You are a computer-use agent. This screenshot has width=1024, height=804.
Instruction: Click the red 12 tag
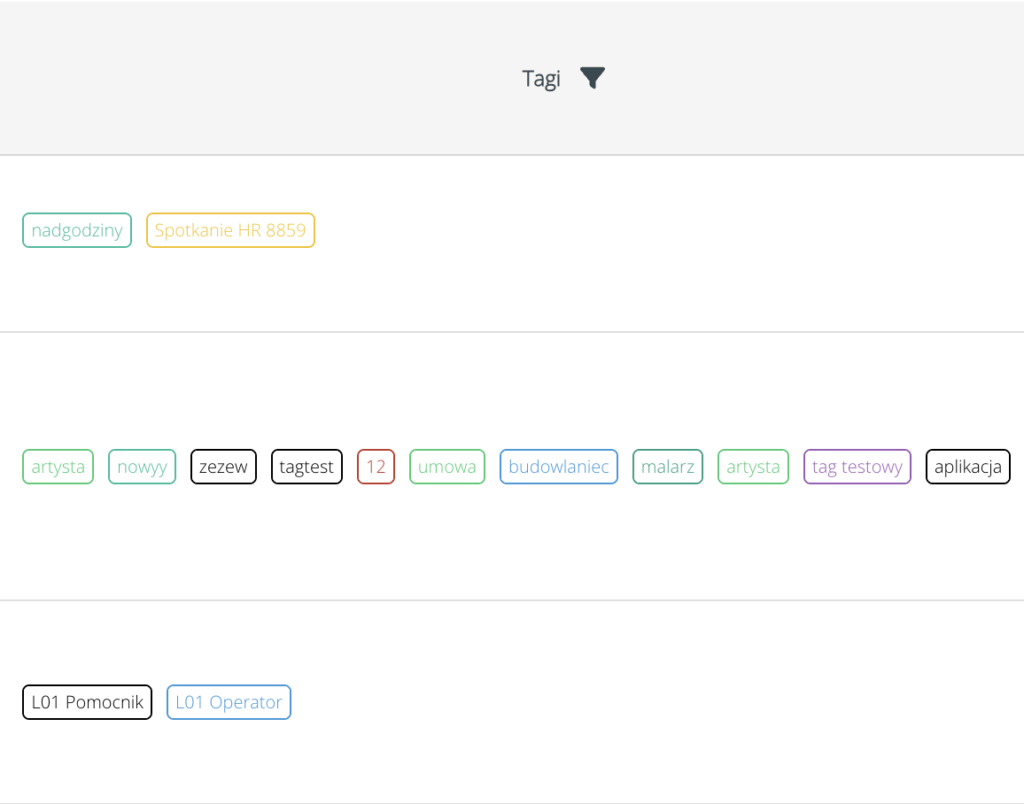pos(376,467)
